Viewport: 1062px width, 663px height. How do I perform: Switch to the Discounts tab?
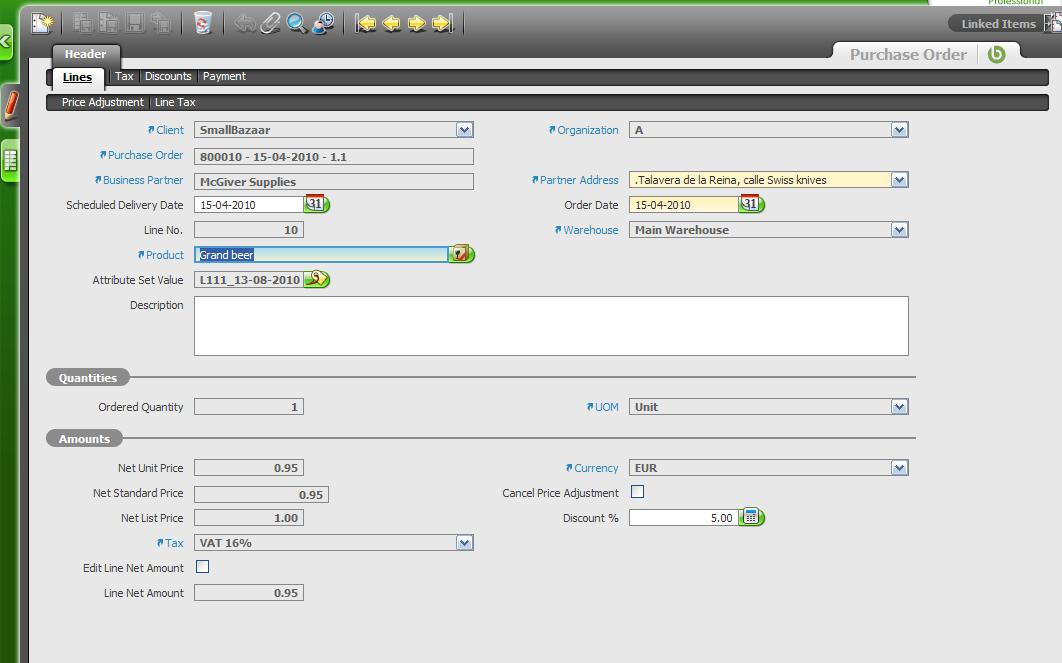pos(168,77)
